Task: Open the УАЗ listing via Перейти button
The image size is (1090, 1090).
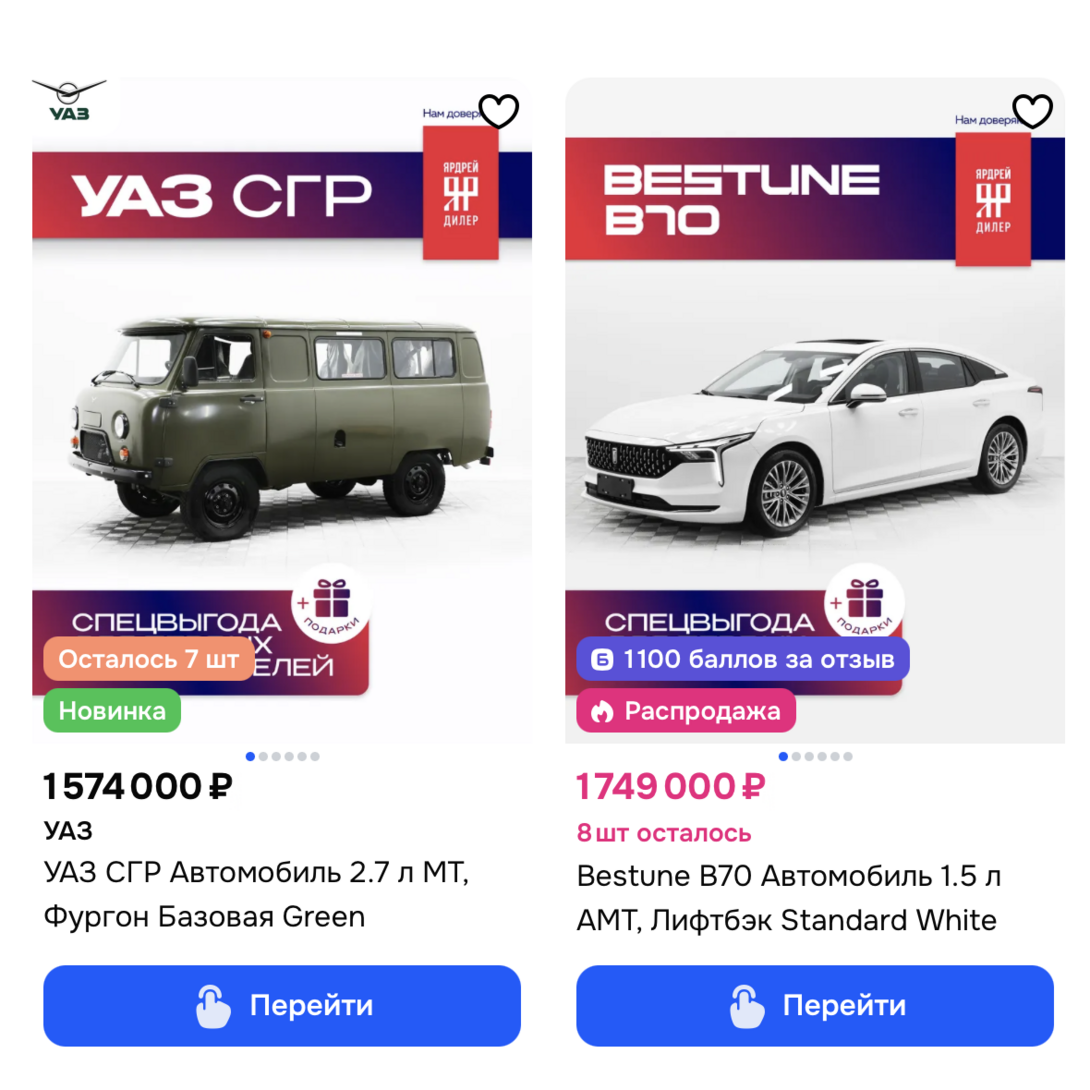Action: click(x=282, y=1005)
